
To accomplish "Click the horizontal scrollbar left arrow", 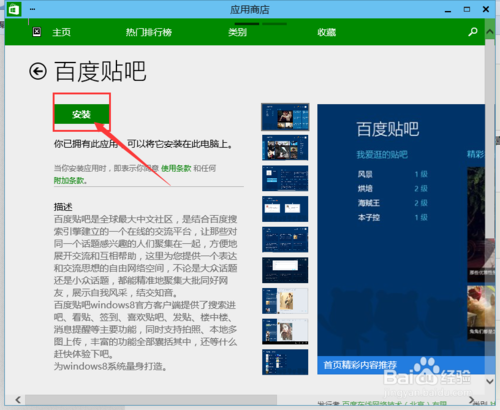I will (x=18, y=399).
